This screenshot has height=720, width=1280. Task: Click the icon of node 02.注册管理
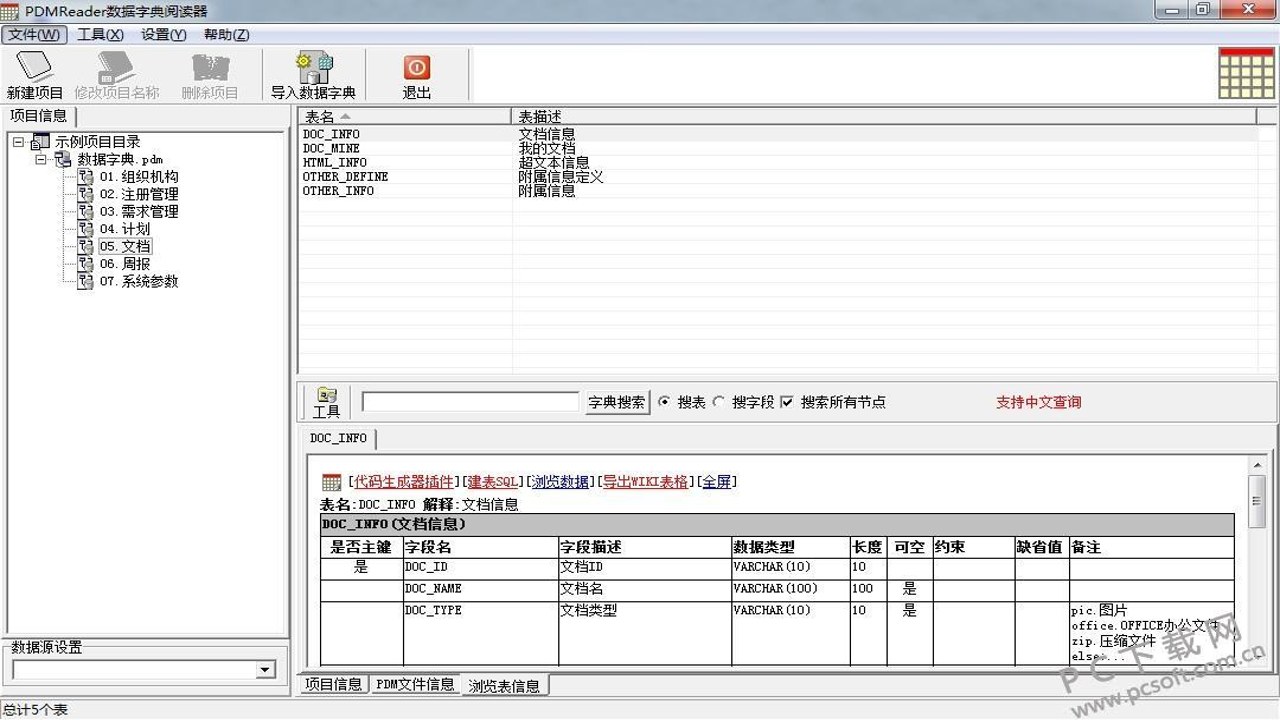tap(86, 194)
